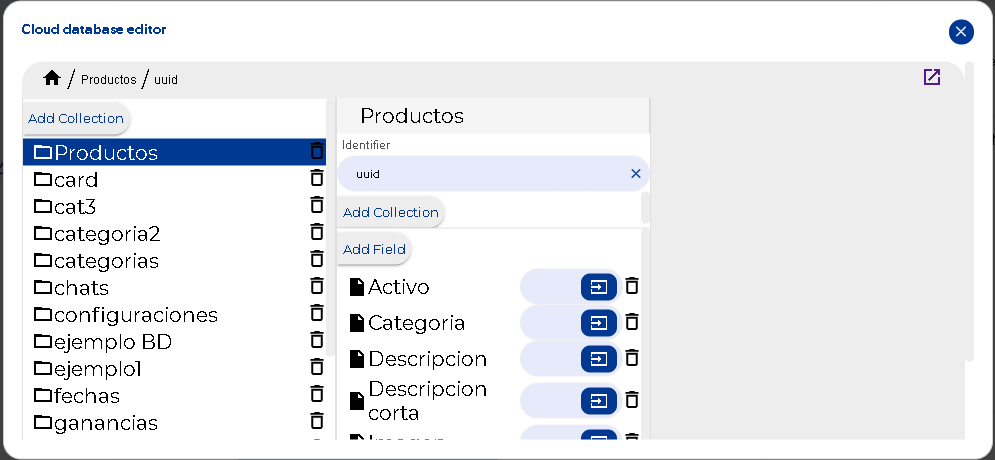Delete the categoria2 collection

tap(317, 232)
